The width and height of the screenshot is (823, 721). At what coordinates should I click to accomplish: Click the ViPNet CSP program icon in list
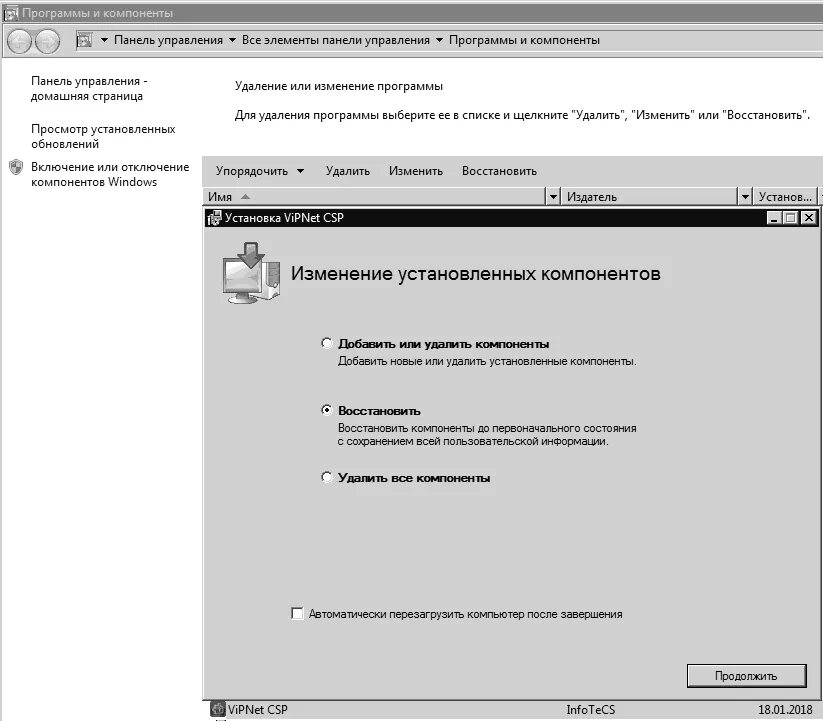[217, 709]
